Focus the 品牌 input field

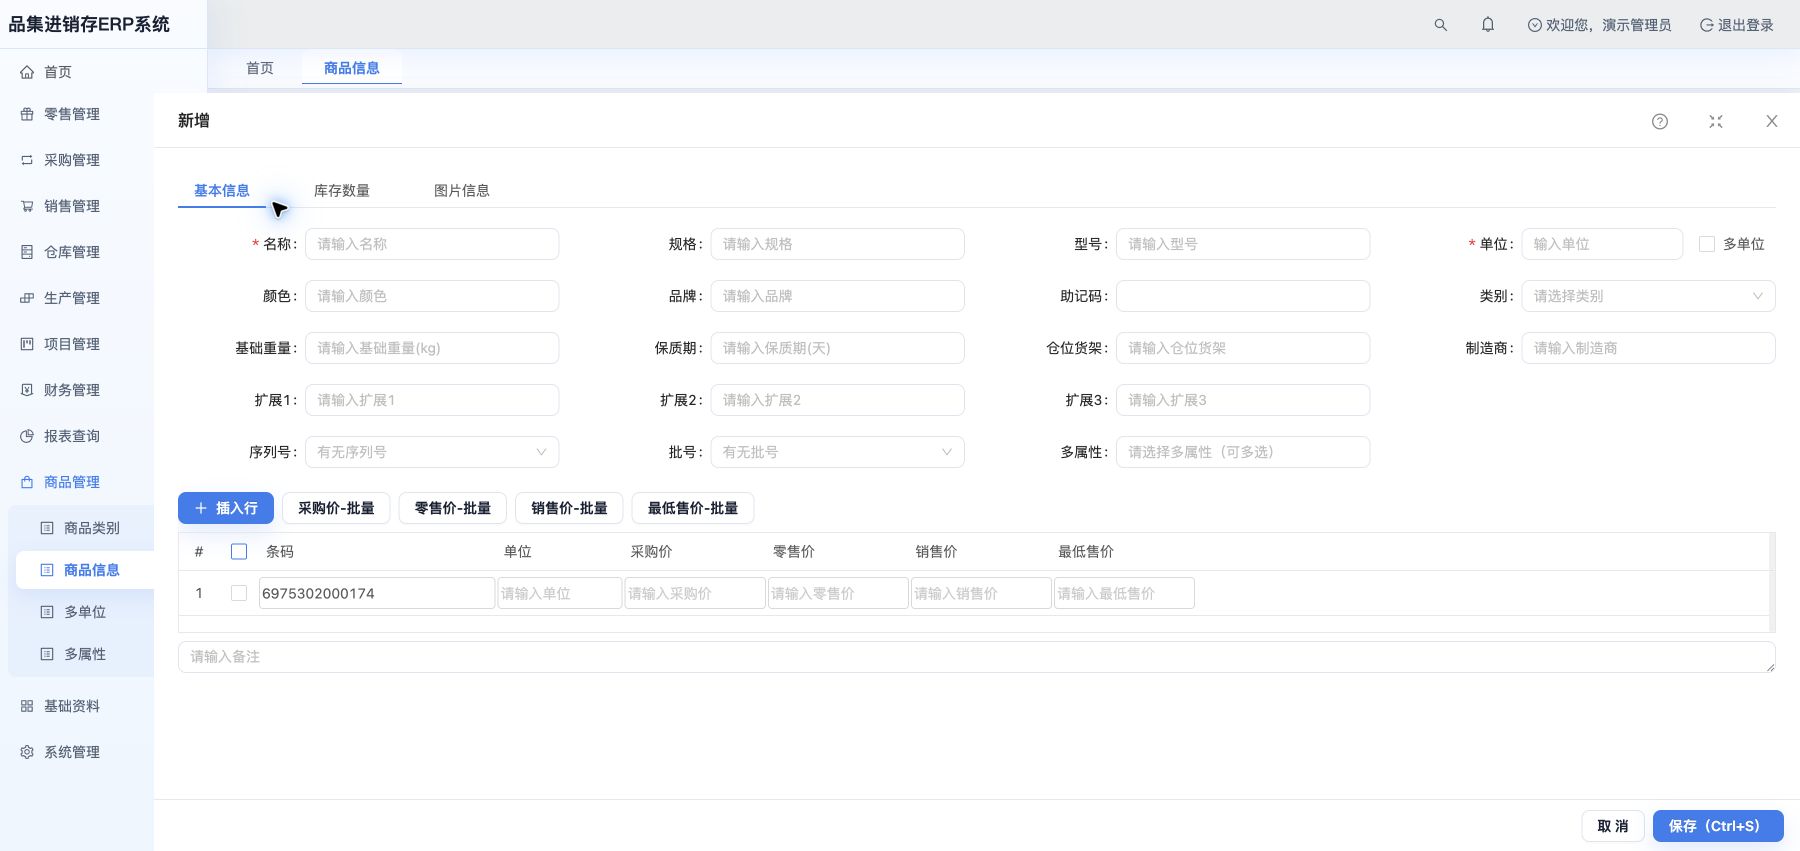(837, 296)
